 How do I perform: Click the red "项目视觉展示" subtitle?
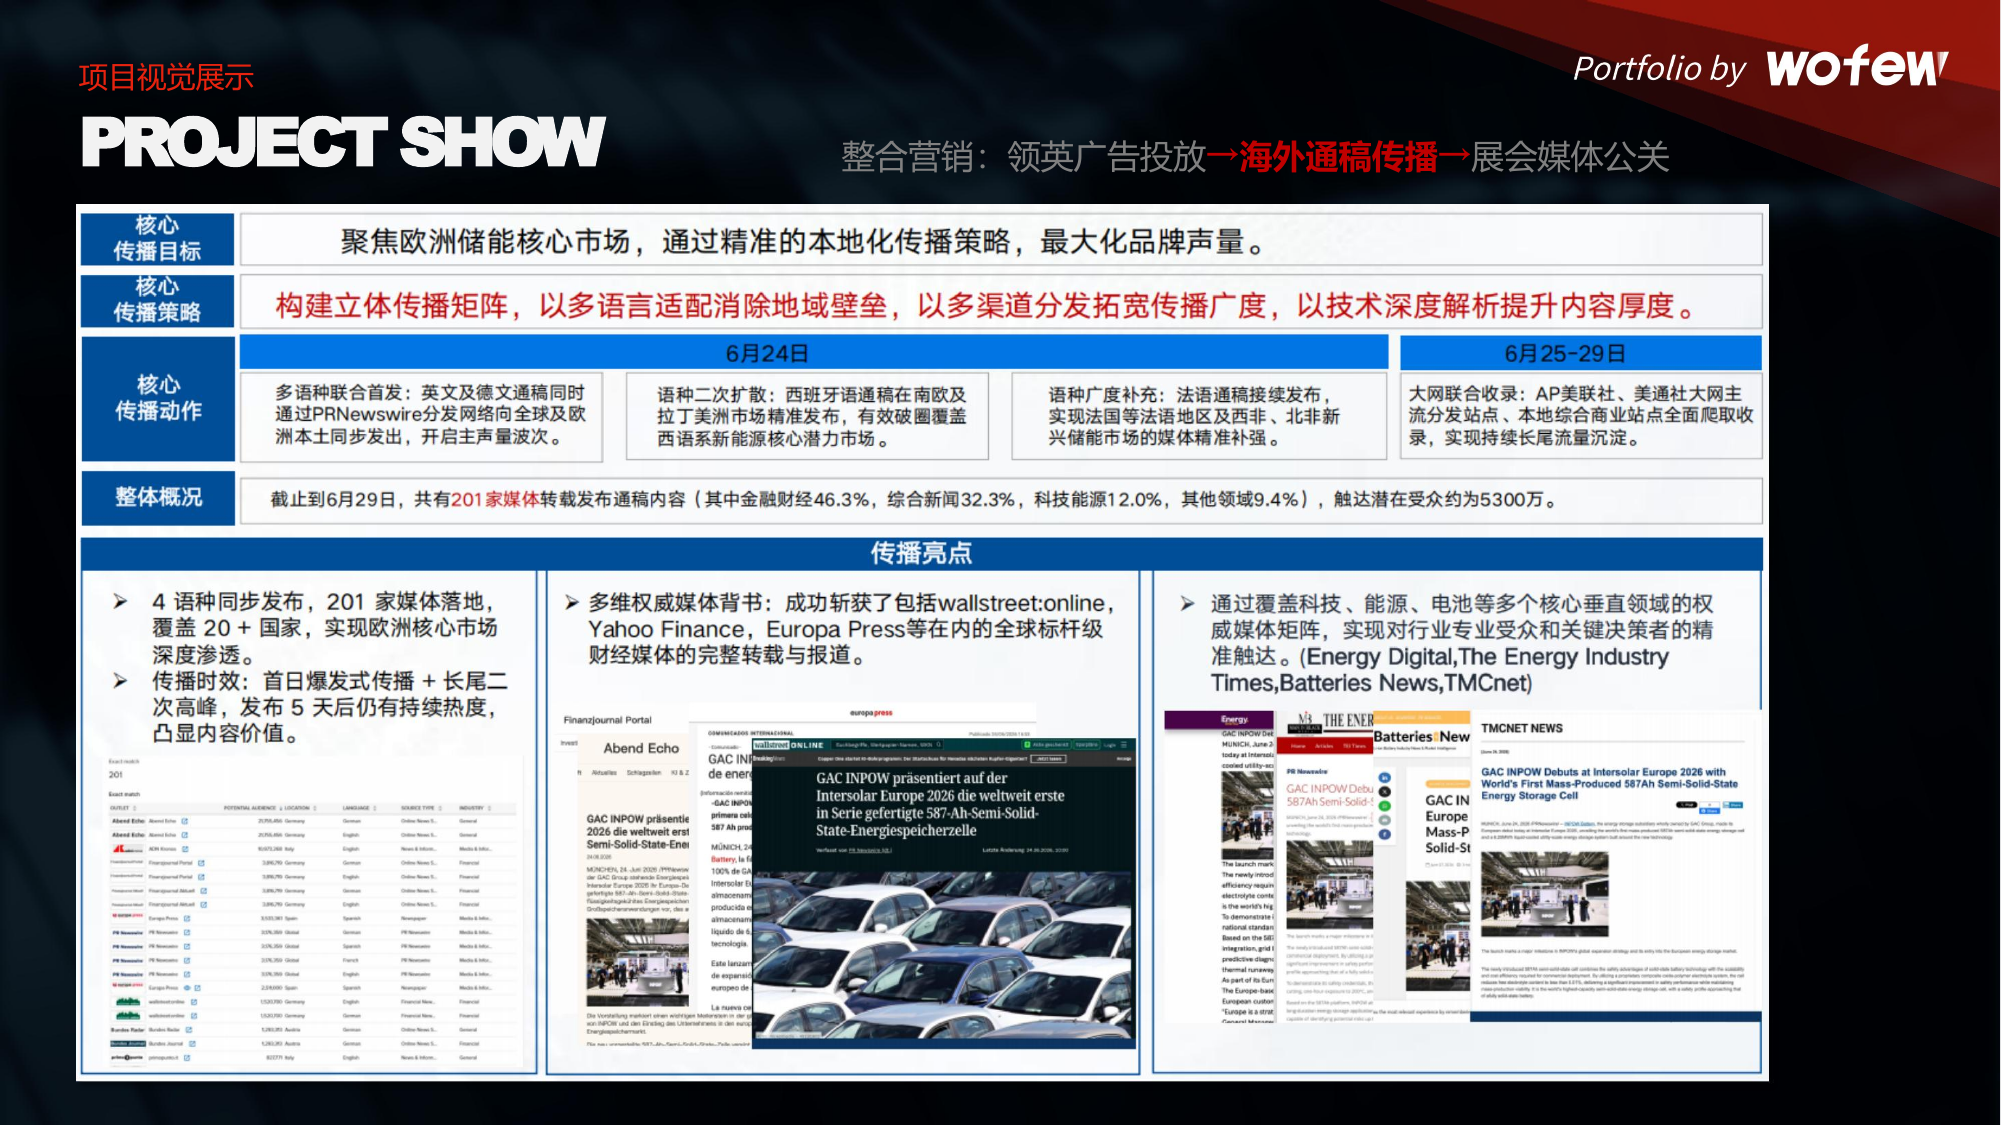[x=166, y=77]
